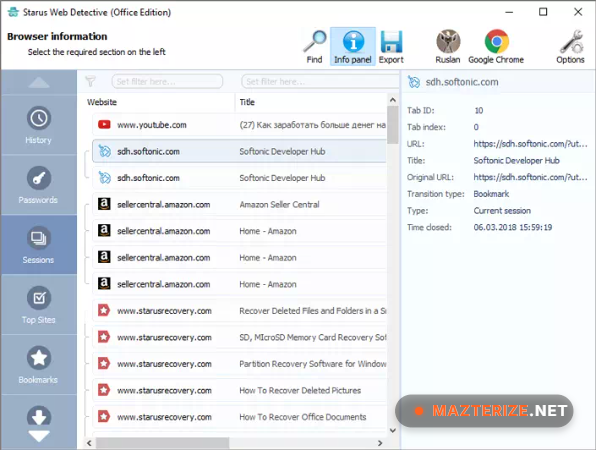
Task: Select How To Recover Office Documents row
Action: click(x=239, y=417)
